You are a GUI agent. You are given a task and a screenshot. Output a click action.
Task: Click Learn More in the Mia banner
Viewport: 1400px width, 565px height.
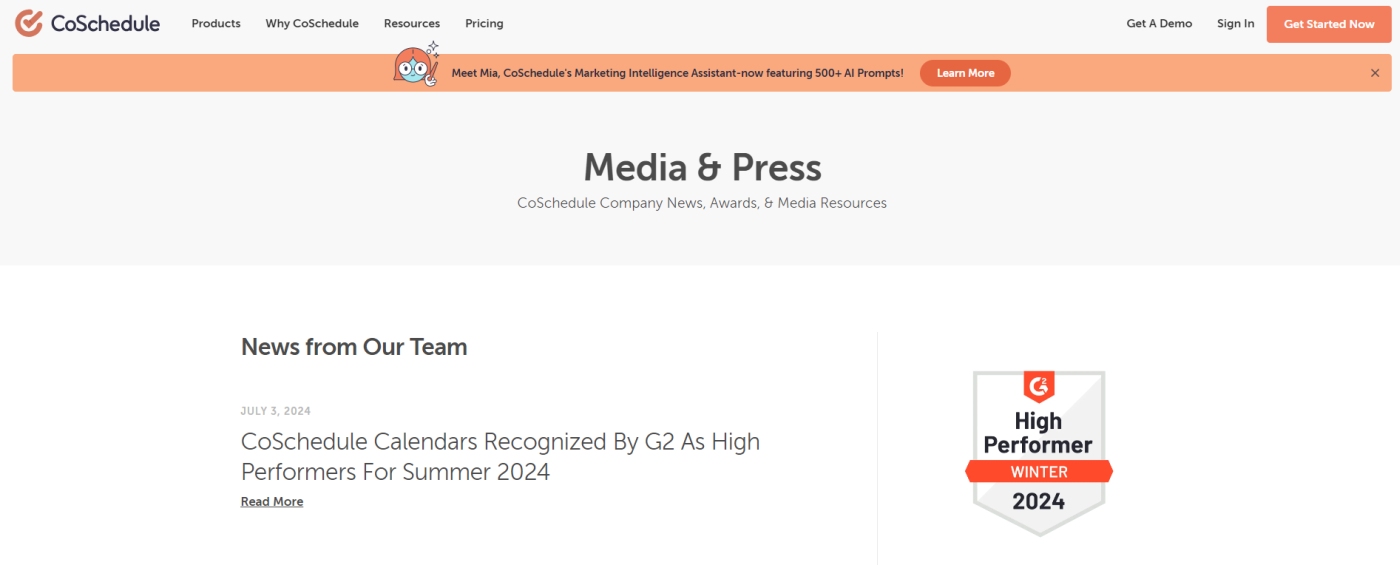tap(965, 73)
